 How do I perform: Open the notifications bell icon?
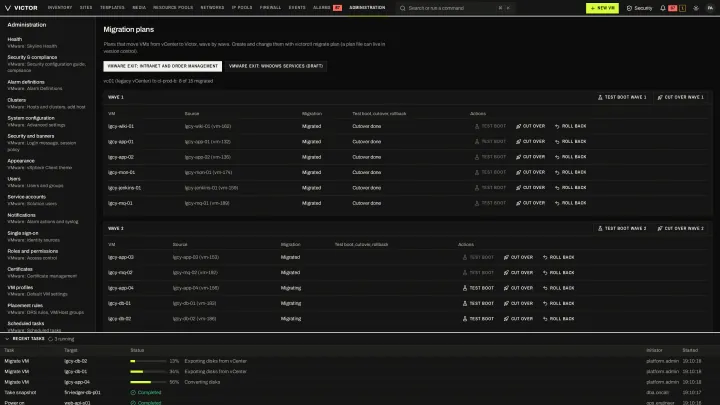click(663, 8)
